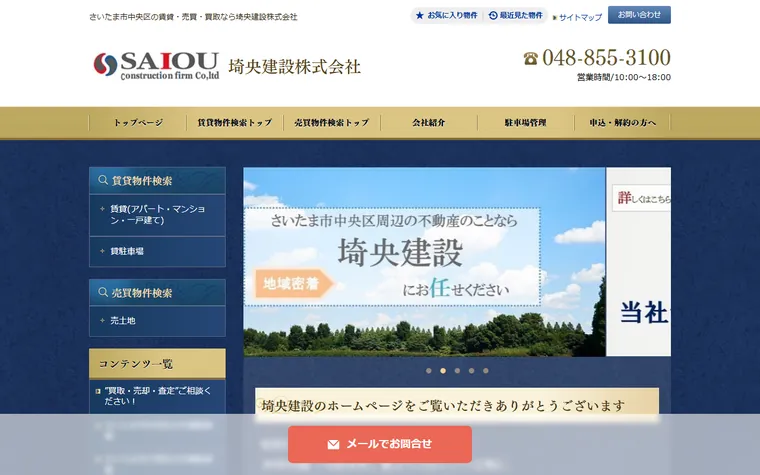Click the コンテンツ一覧 sidebar header
This screenshot has width=760, height=475.
click(x=158, y=364)
